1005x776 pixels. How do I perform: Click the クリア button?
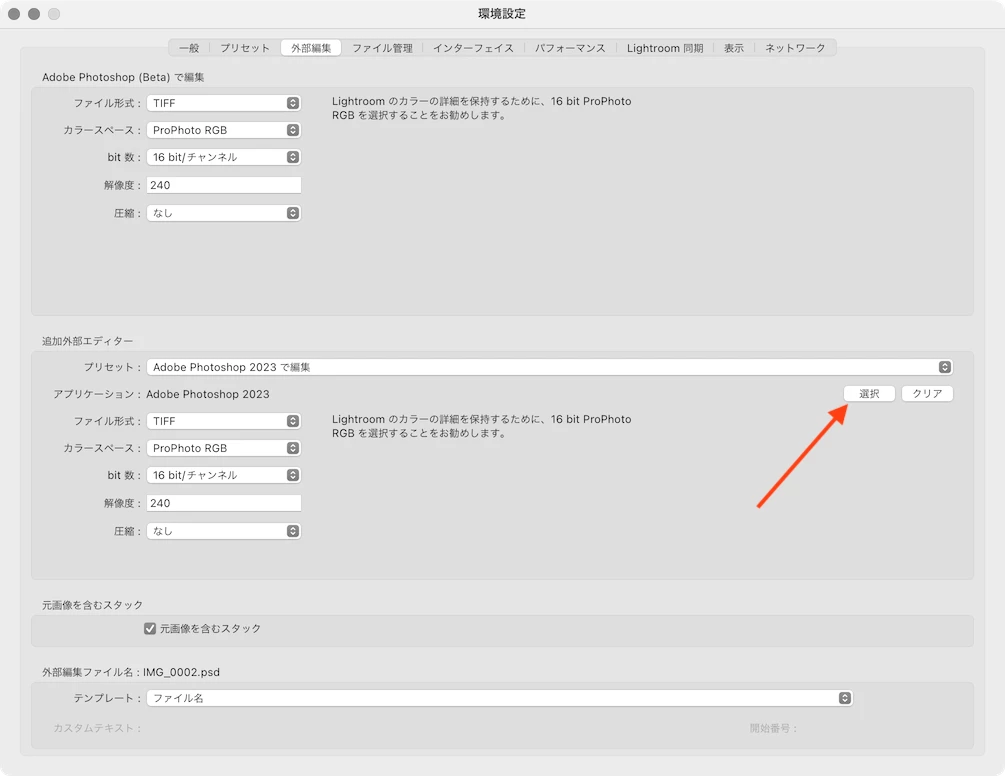coord(927,393)
